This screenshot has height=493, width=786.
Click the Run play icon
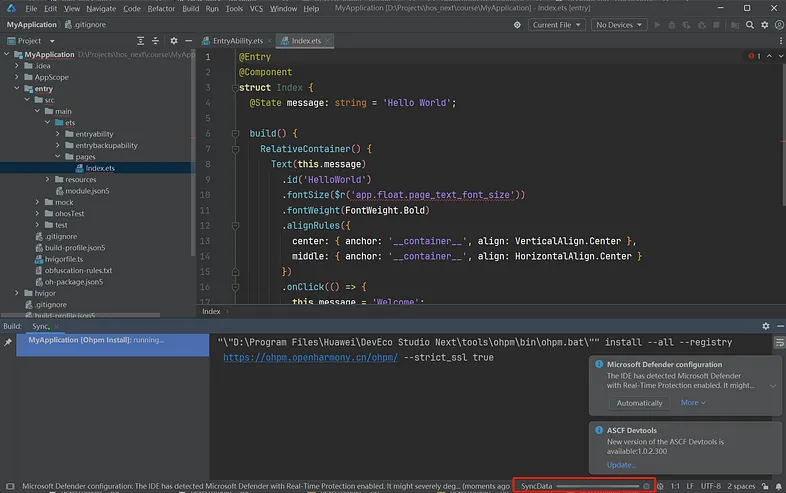tap(657, 25)
